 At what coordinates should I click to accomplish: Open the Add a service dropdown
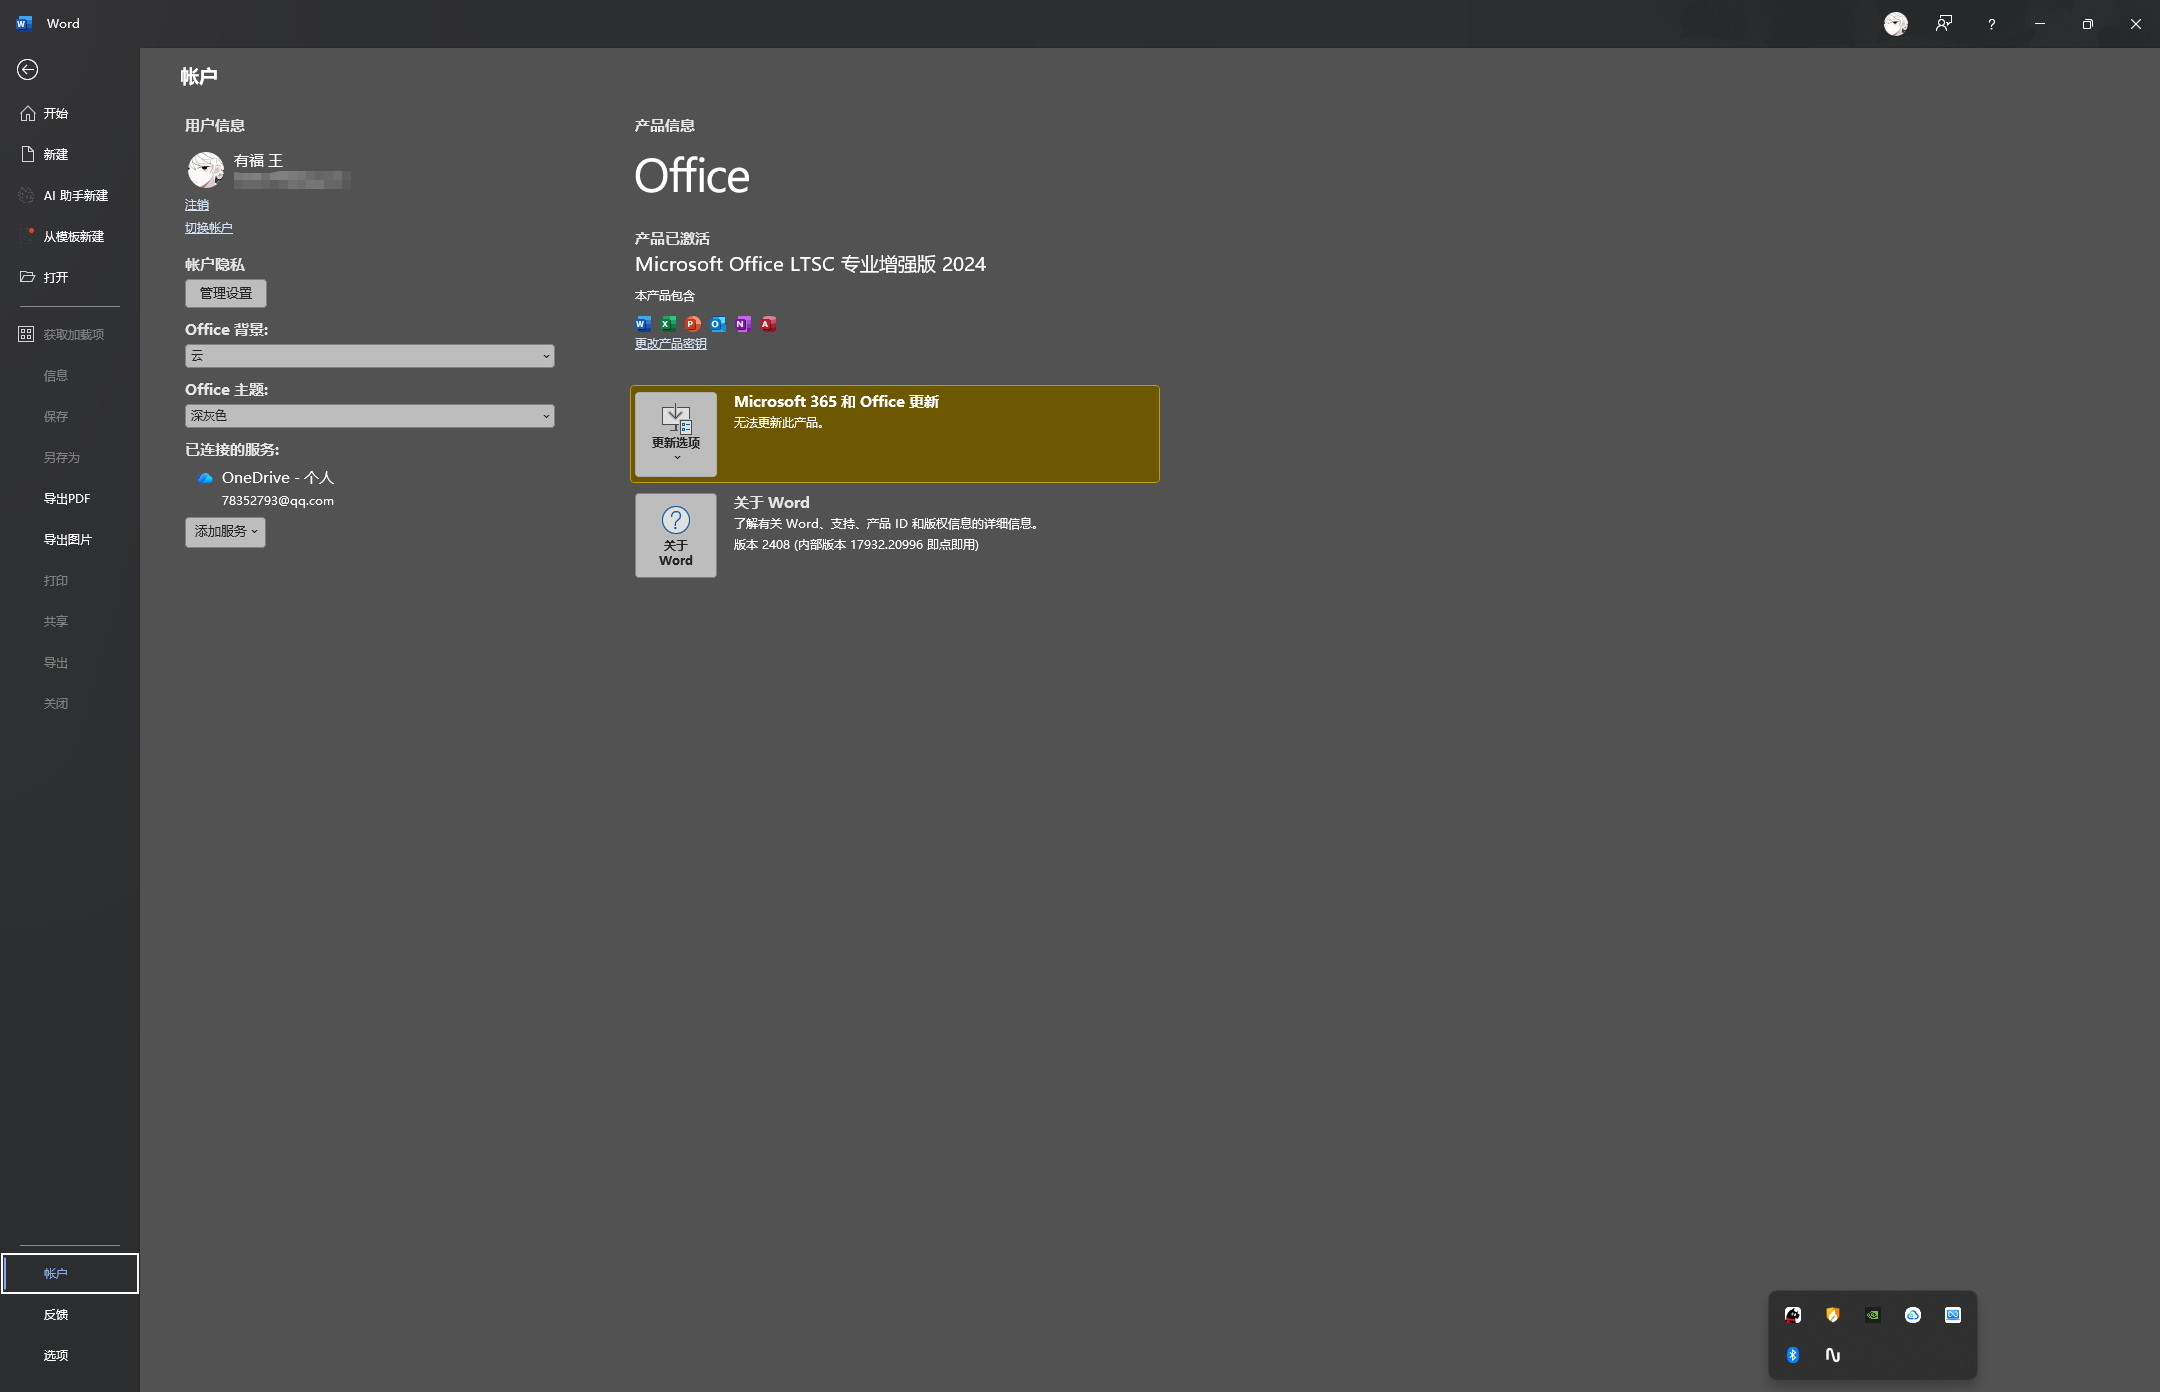[225, 532]
